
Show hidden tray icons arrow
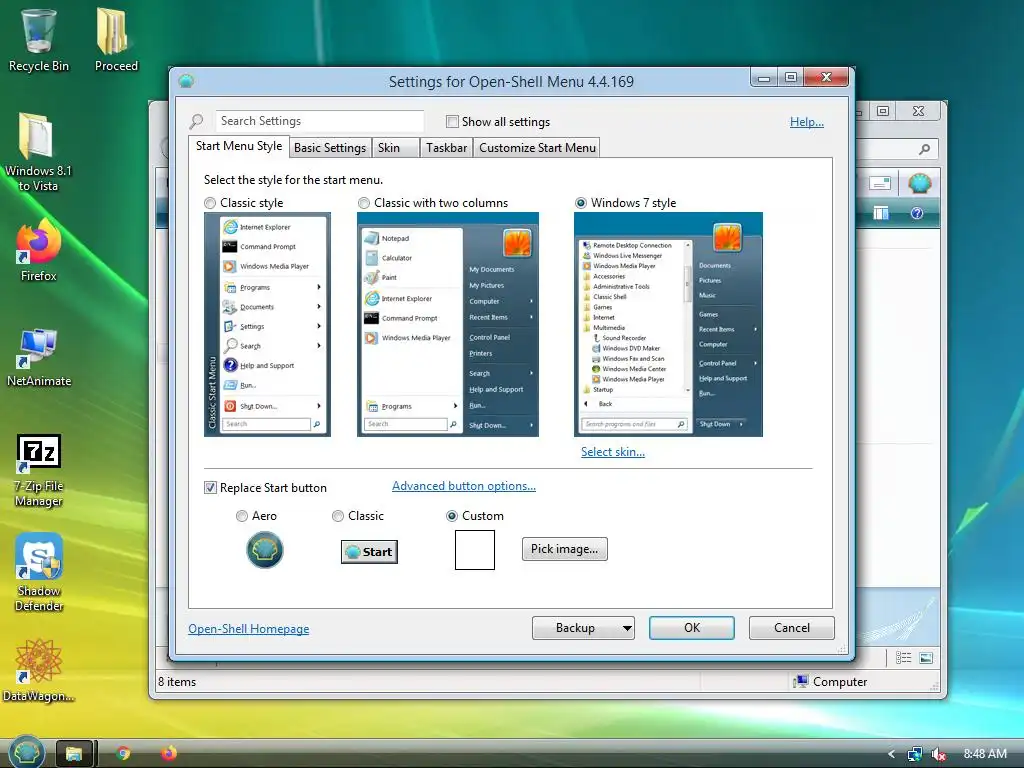pos(891,754)
